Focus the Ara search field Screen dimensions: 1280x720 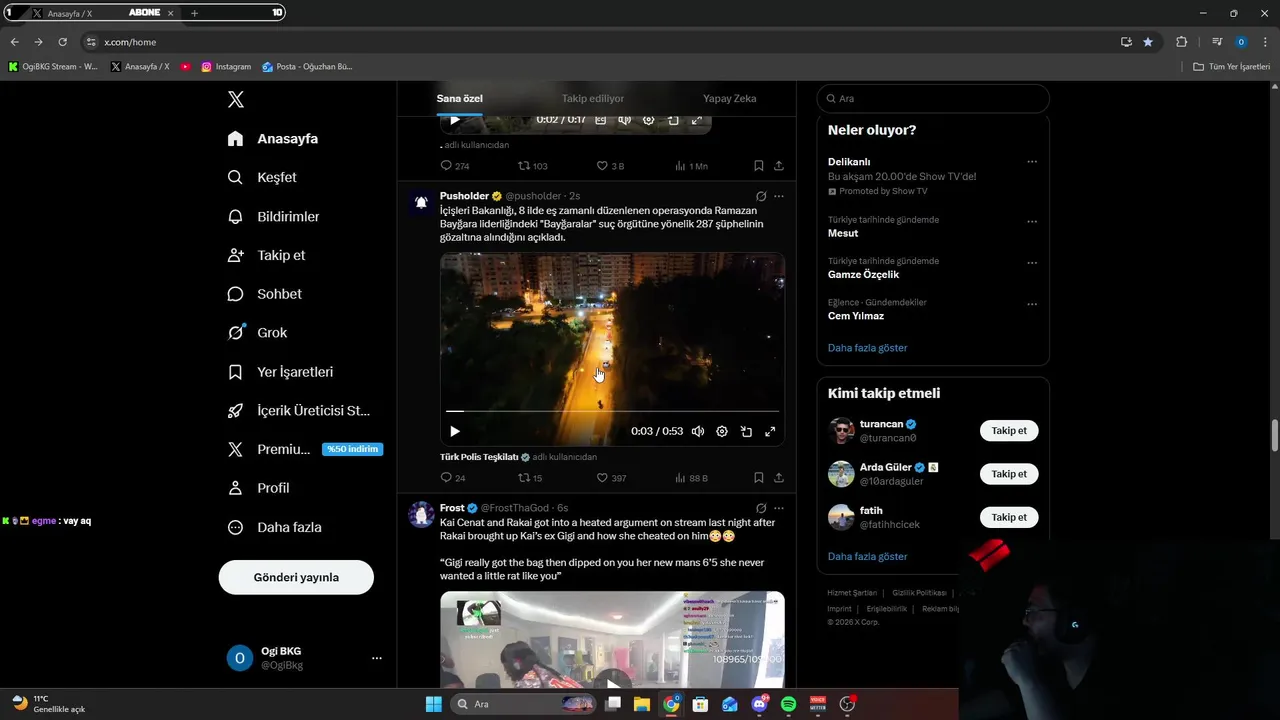point(933,98)
